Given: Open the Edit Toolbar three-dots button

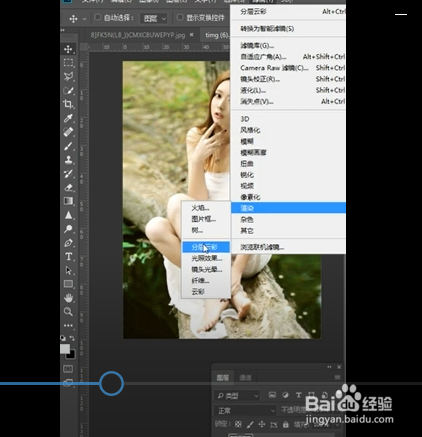Looking at the screenshot, I should (68, 325).
